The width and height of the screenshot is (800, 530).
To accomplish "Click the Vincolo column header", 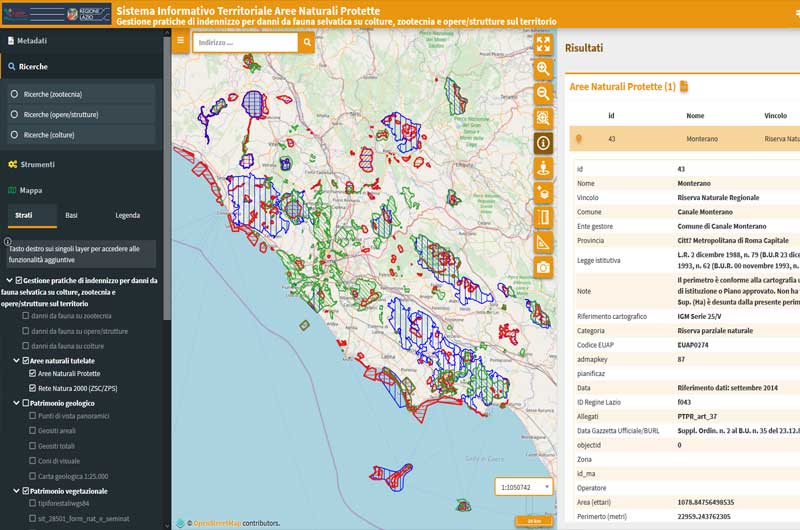I will 775,116.
